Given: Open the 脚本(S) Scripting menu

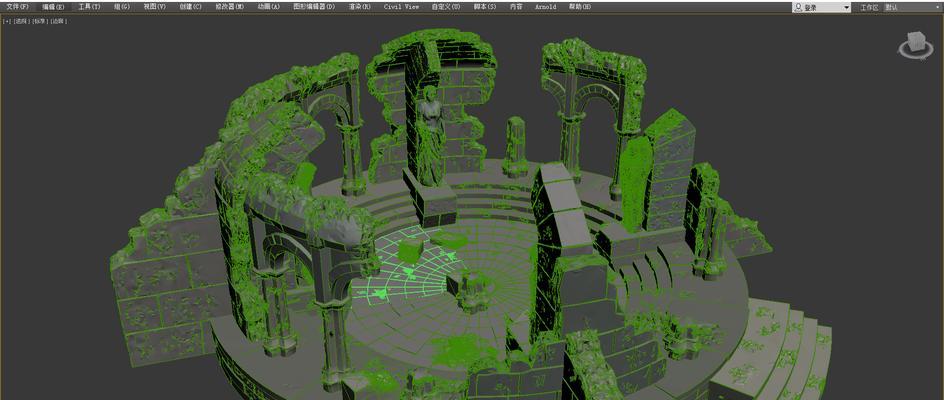Looking at the screenshot, I should (x=485, y=7).
